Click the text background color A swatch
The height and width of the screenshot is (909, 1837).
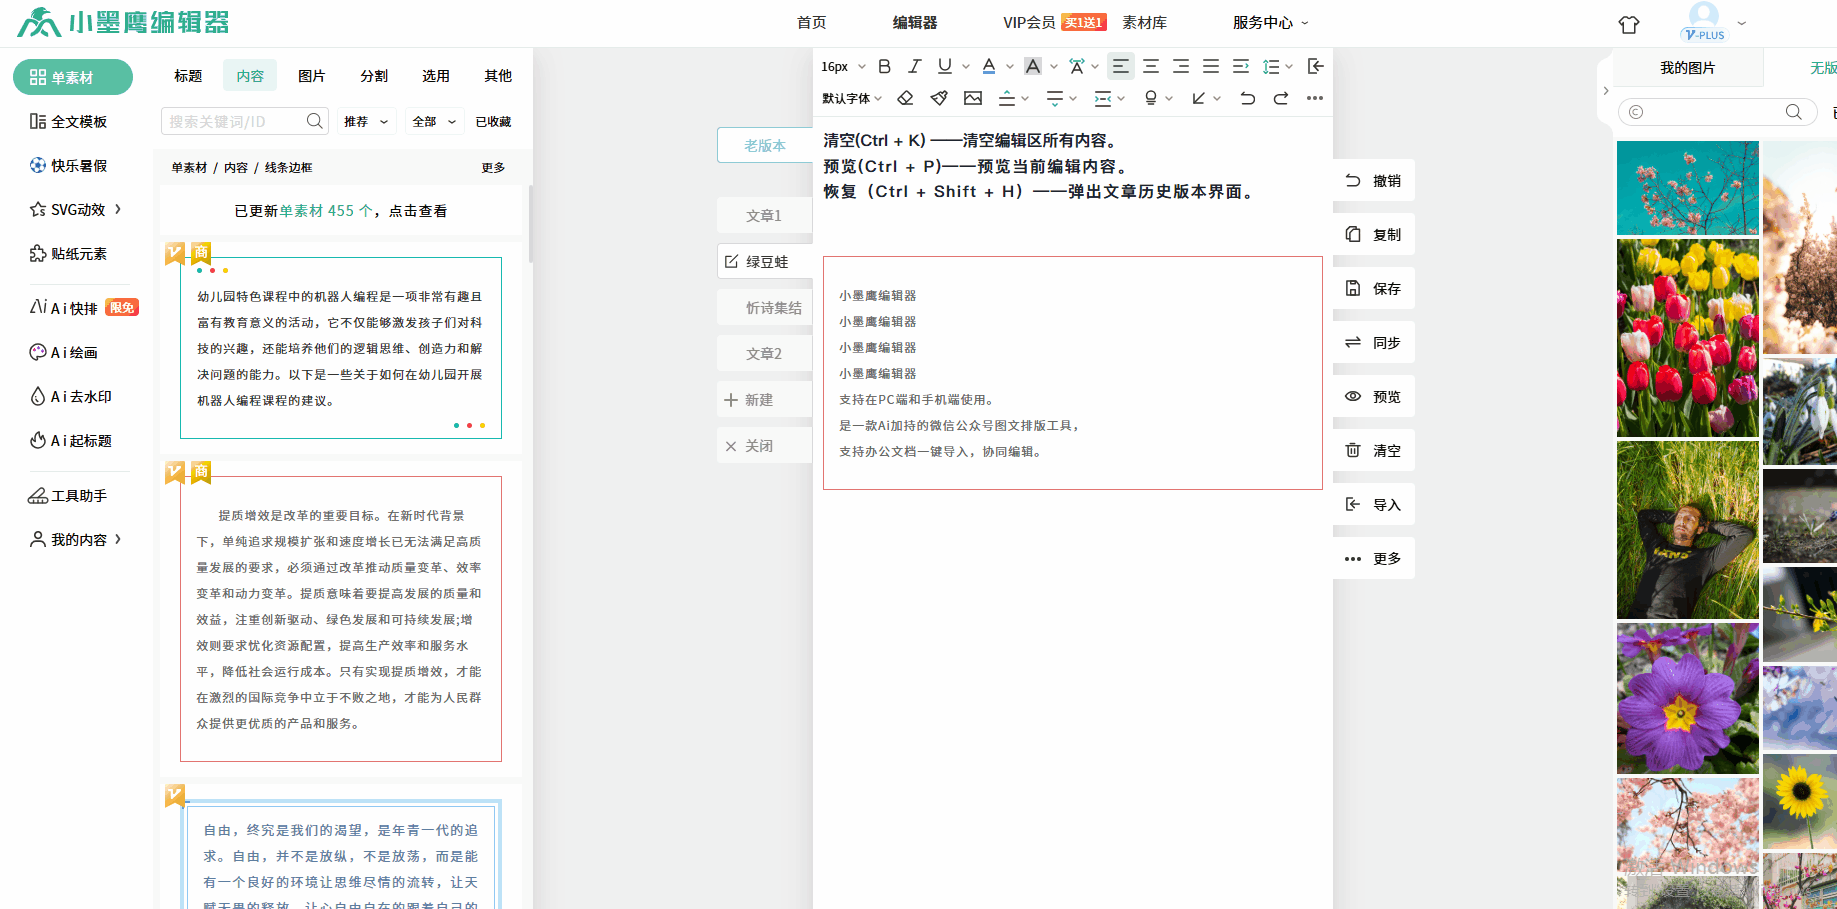pos(1033,66)
